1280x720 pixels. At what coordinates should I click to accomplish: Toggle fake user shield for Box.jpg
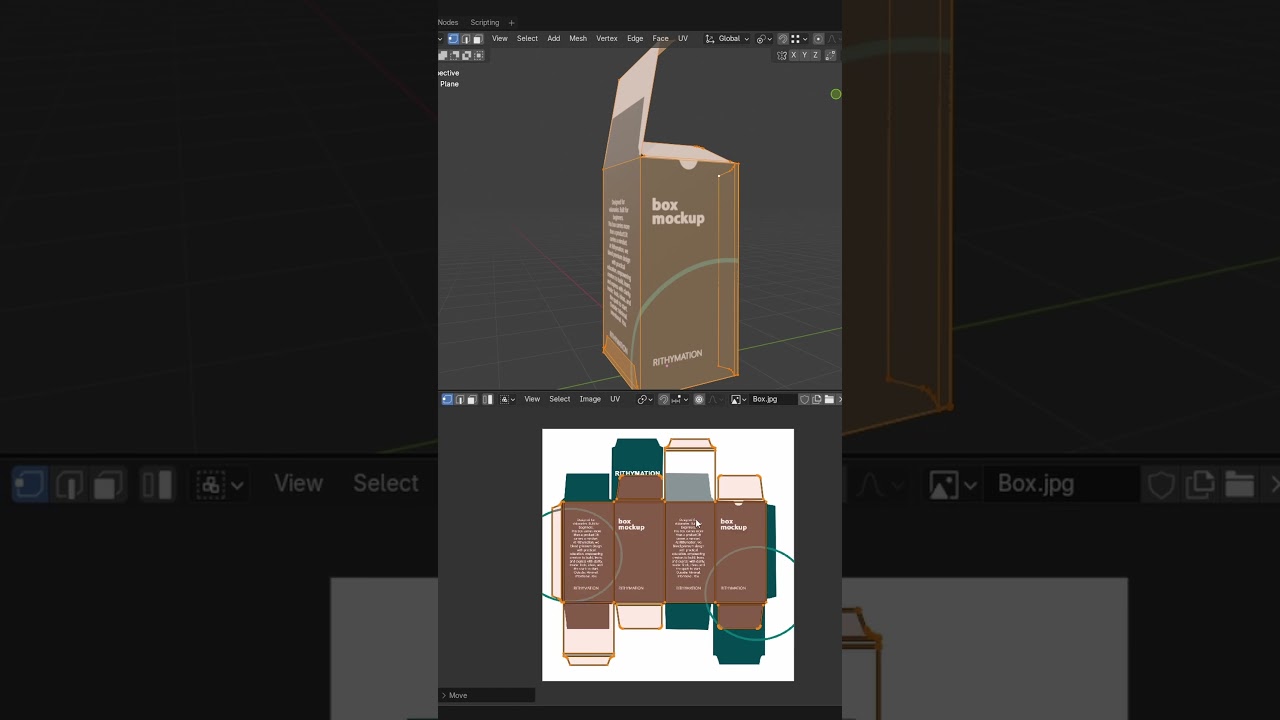coord(804,399)
